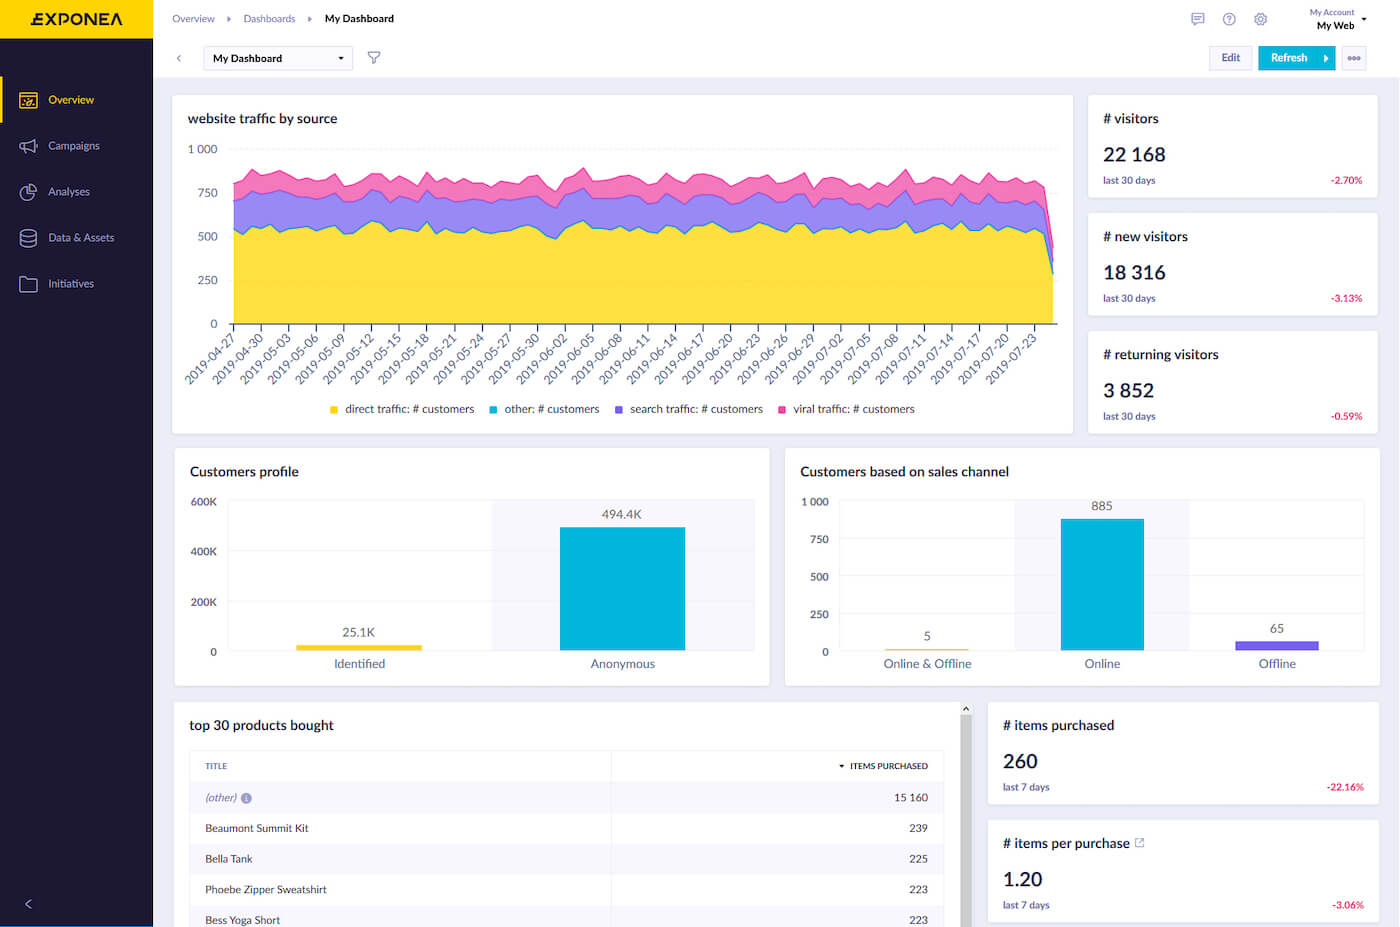This screenshot has width=1400, height=927.
Task: Open the settings gear icon
Action: 1260,19
